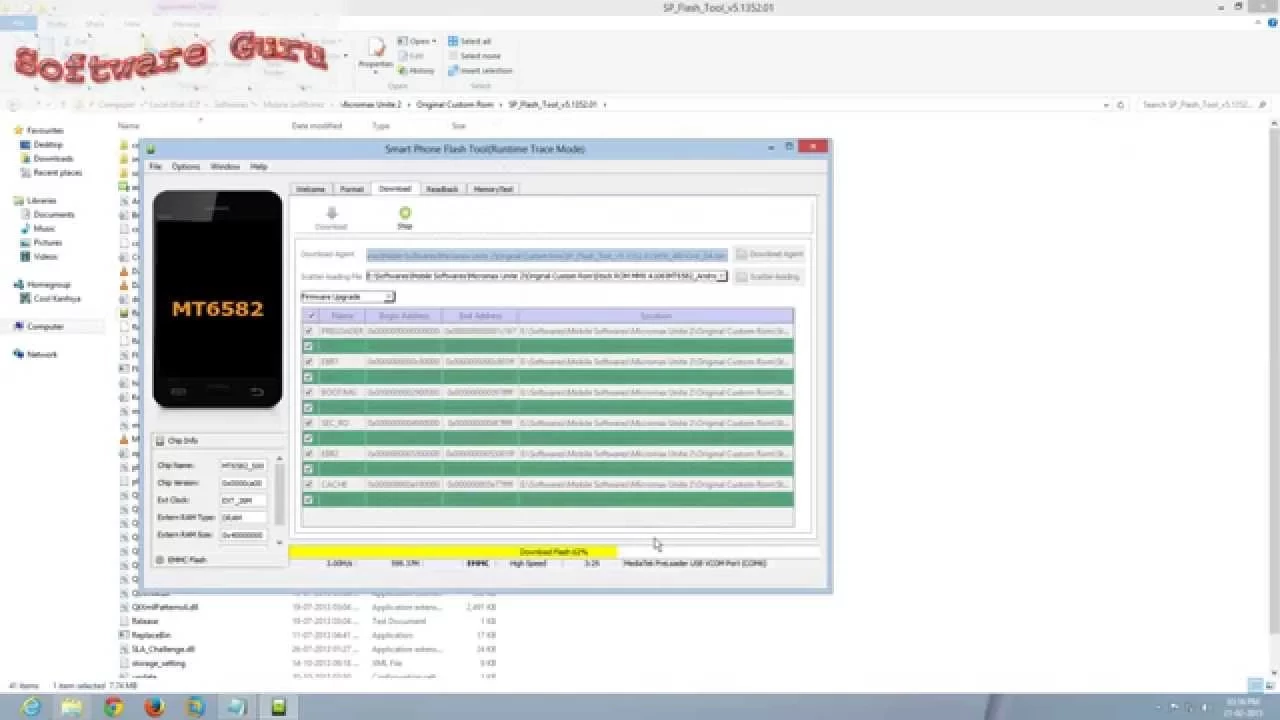Open the File menu in Flash Tool

155,167
